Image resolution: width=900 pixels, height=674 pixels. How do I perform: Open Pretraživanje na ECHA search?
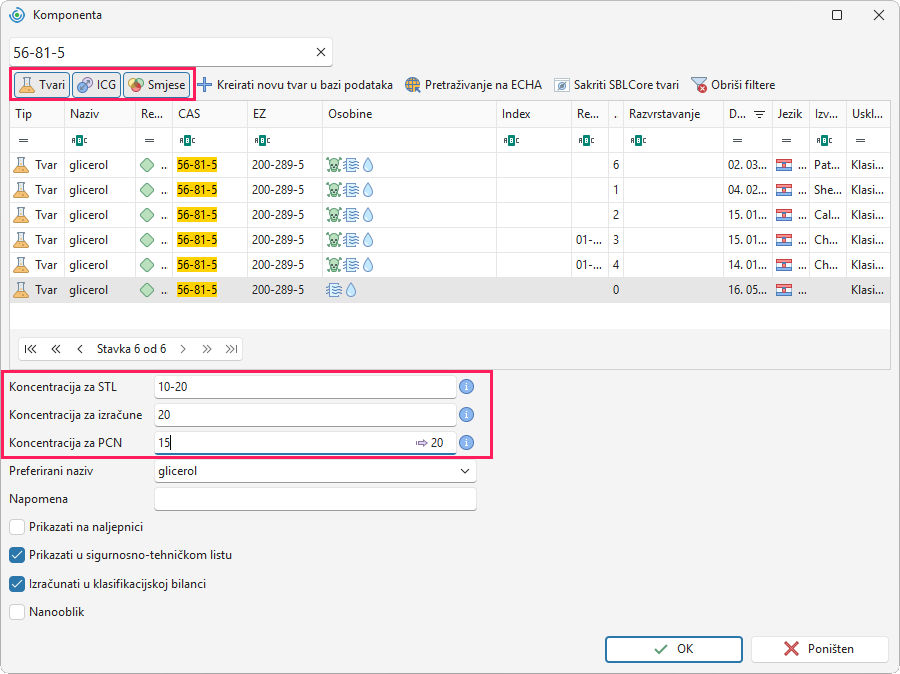[x=473, y=85]
